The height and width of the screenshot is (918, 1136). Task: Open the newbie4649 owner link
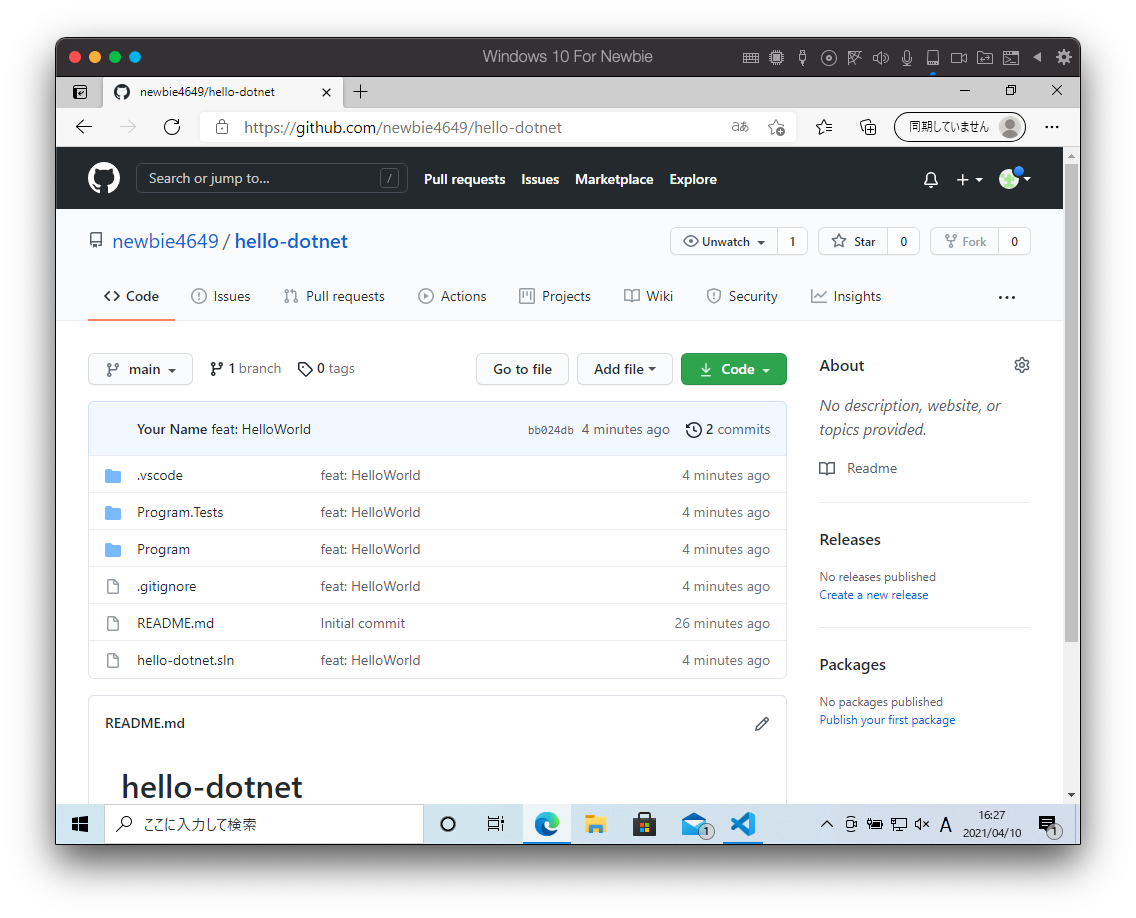(x=165, y=241)
